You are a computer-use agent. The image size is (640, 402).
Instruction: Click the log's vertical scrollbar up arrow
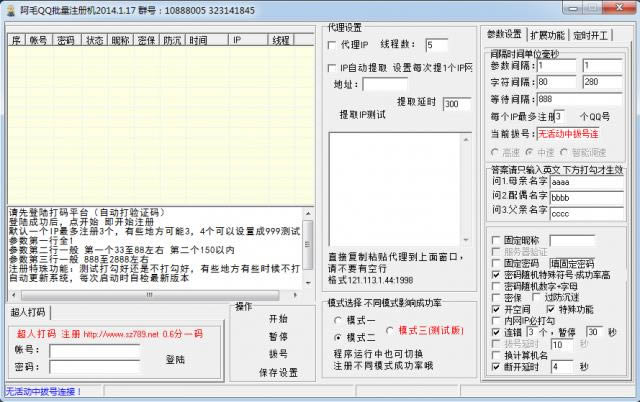308,213
